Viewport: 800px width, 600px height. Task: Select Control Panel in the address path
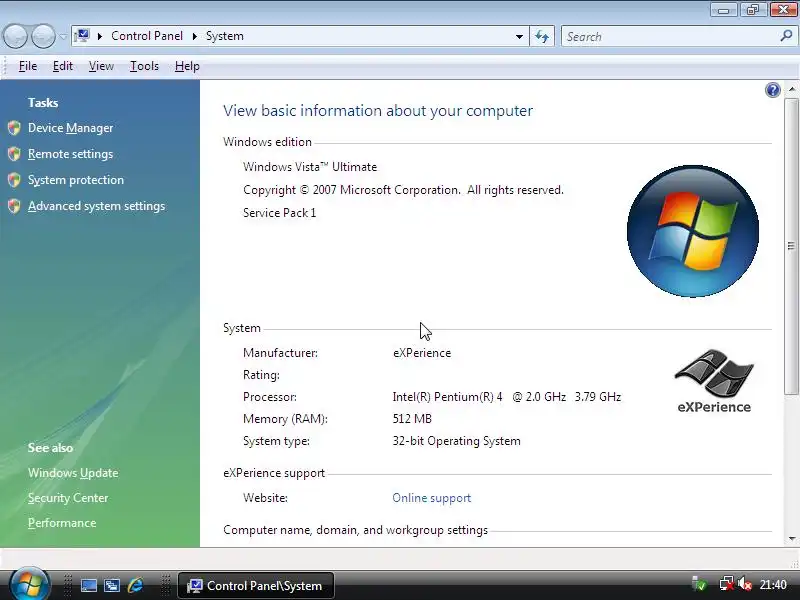(147, 36)
